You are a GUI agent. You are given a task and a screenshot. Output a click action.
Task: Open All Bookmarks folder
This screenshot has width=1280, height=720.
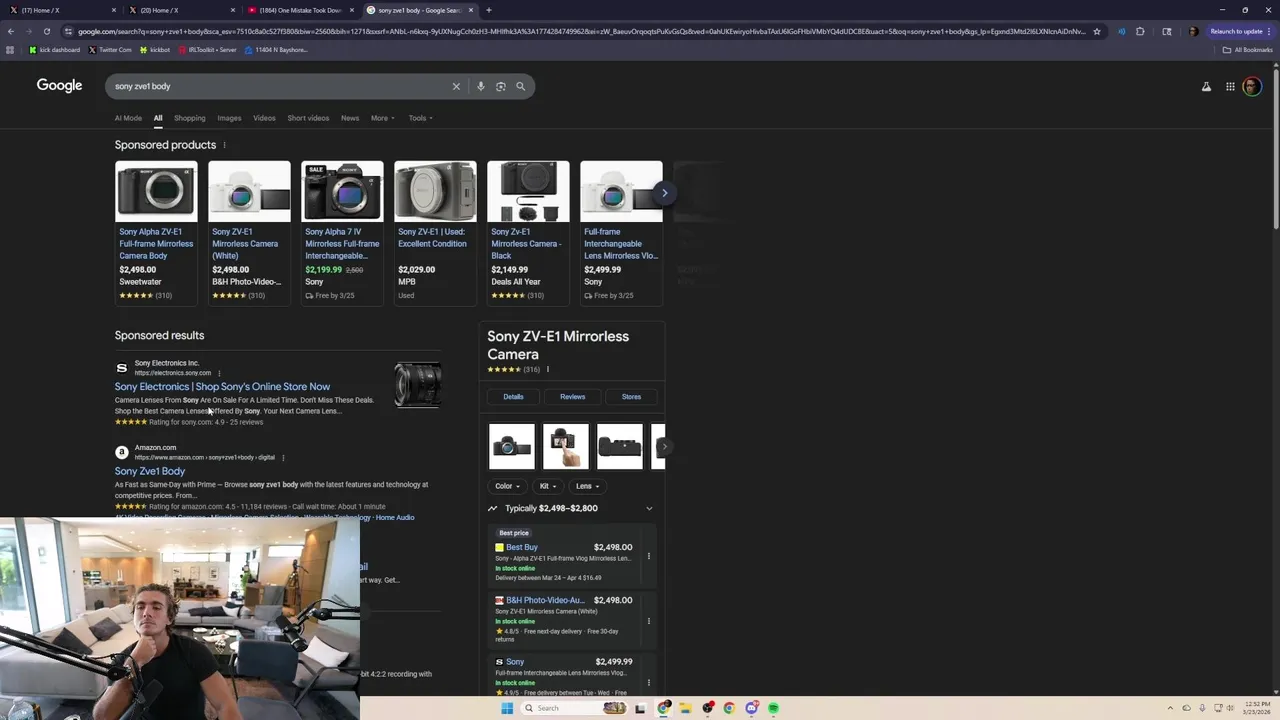(1247, 50)
